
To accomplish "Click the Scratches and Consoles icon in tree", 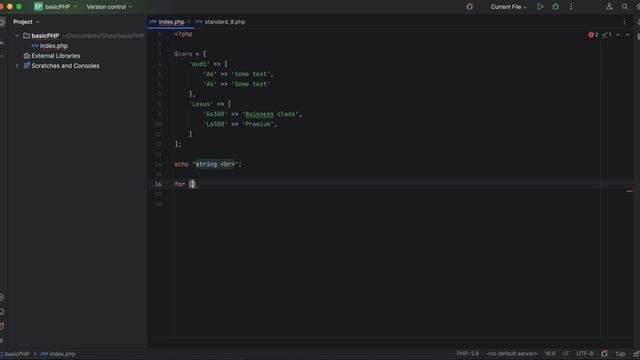I will tap(27, 66).
